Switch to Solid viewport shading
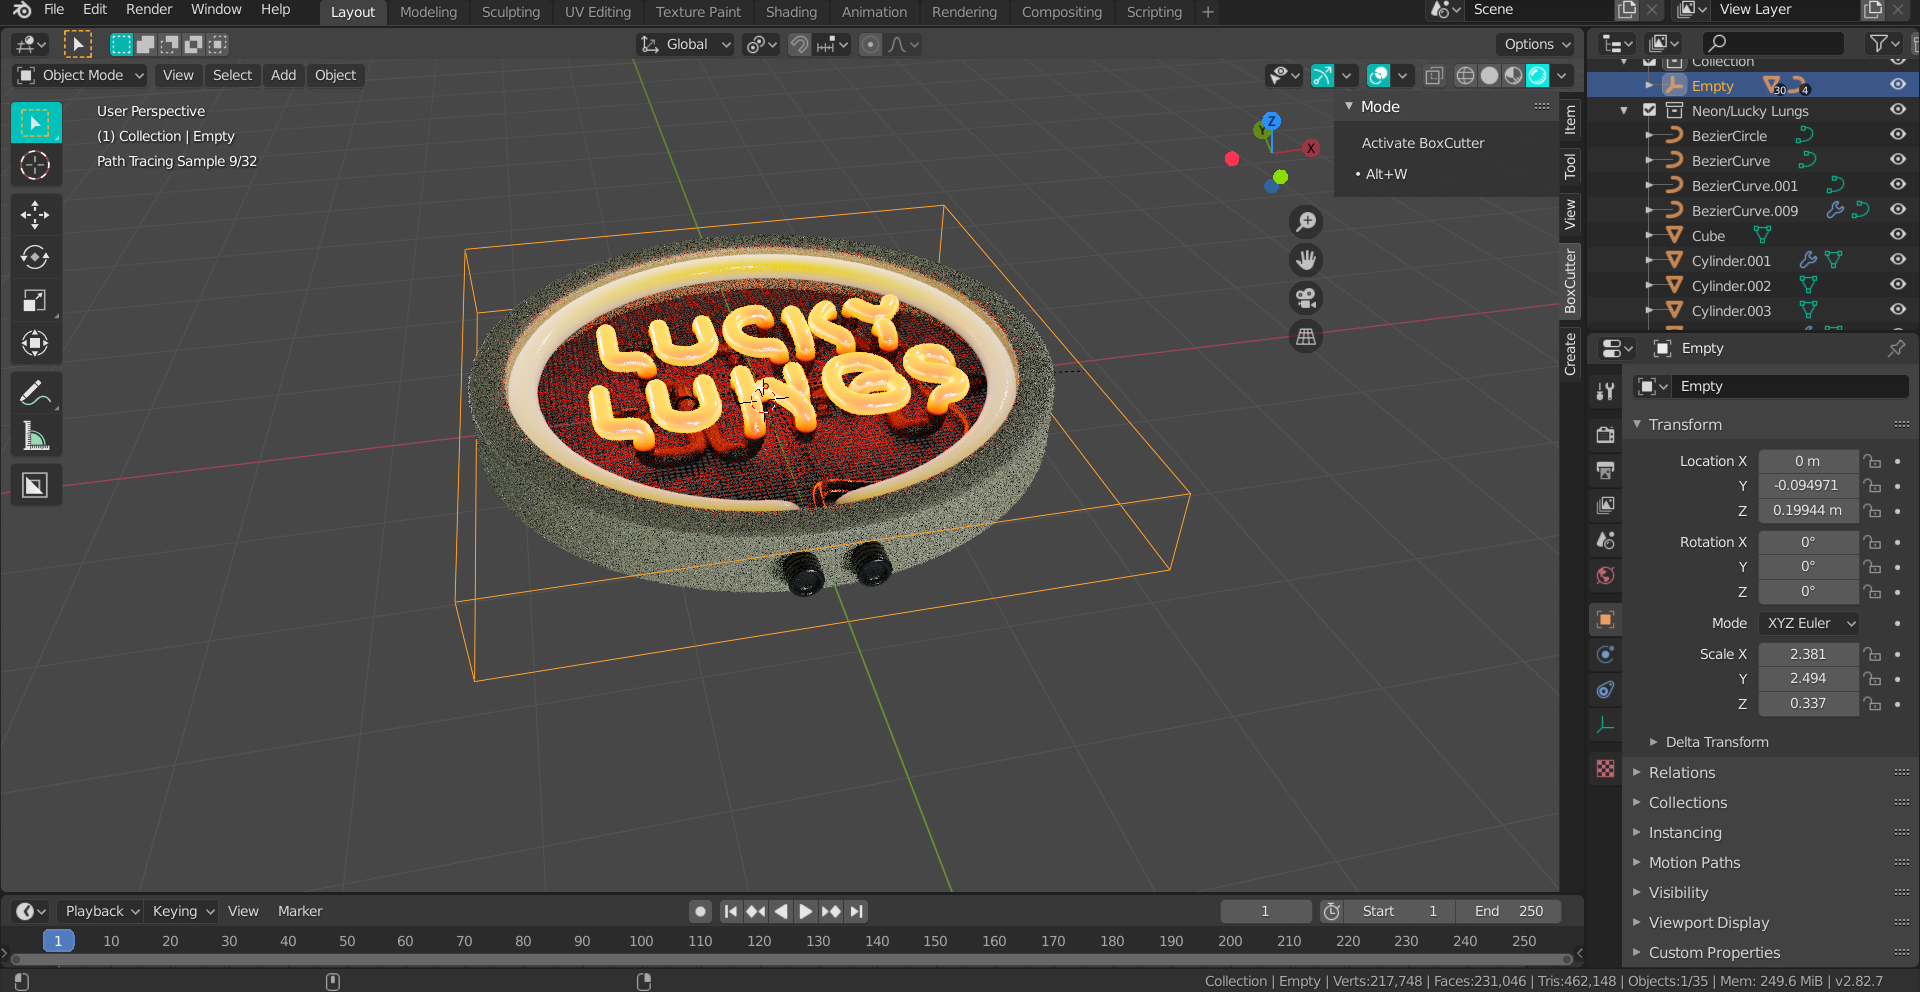Screen dimensions: 1920x992 [1489, 75]
